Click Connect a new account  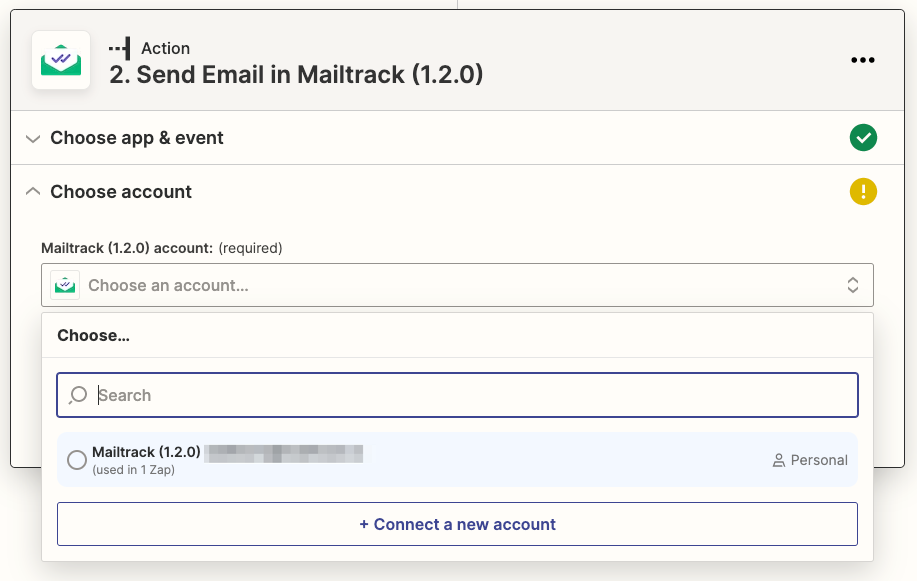(x=457, y=524)
